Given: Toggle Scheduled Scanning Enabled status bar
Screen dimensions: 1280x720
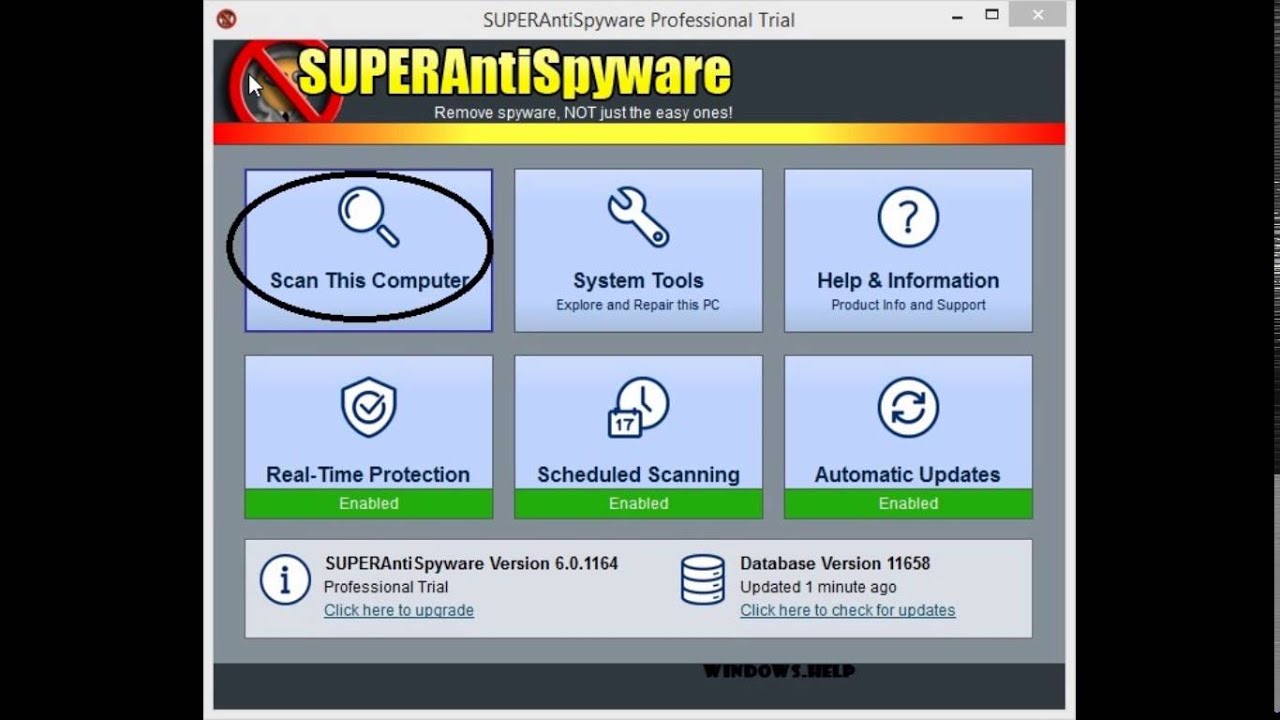Looking at the screenshot, I should click(638, 503).
